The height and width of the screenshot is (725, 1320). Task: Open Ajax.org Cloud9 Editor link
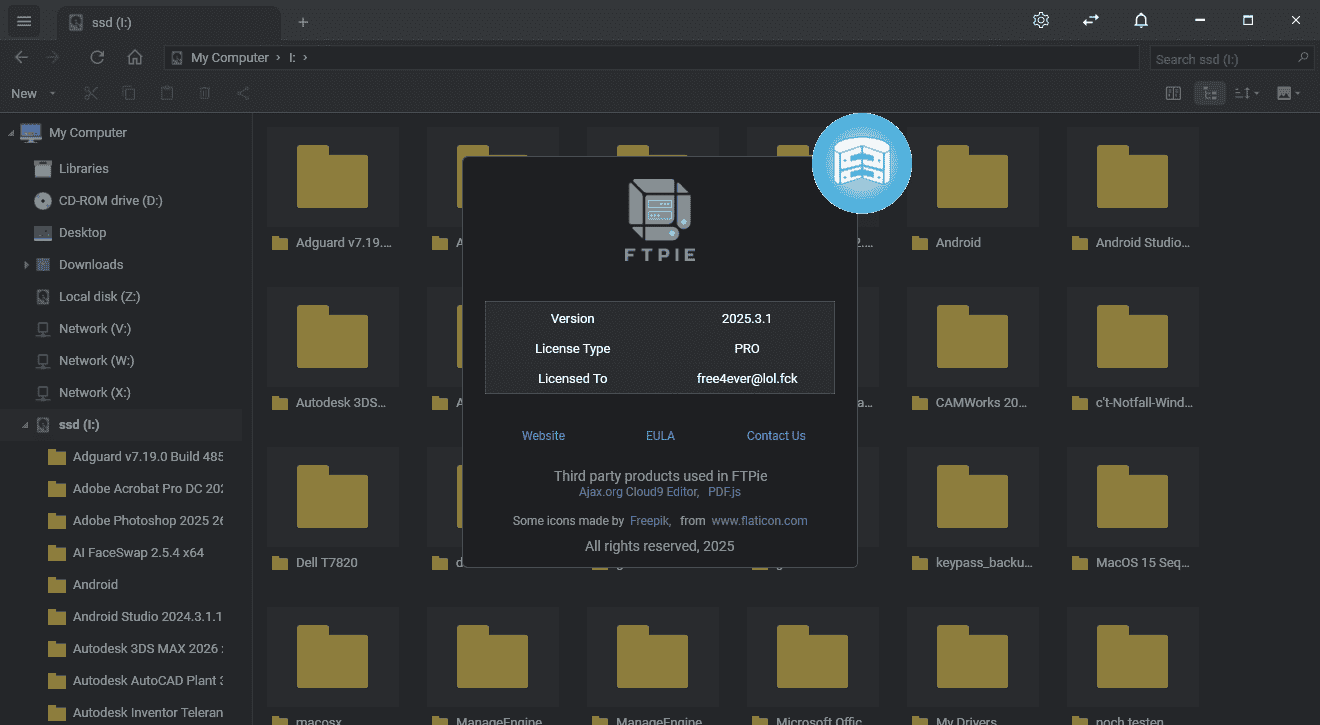pyautogui.click(x=638, y=492)
